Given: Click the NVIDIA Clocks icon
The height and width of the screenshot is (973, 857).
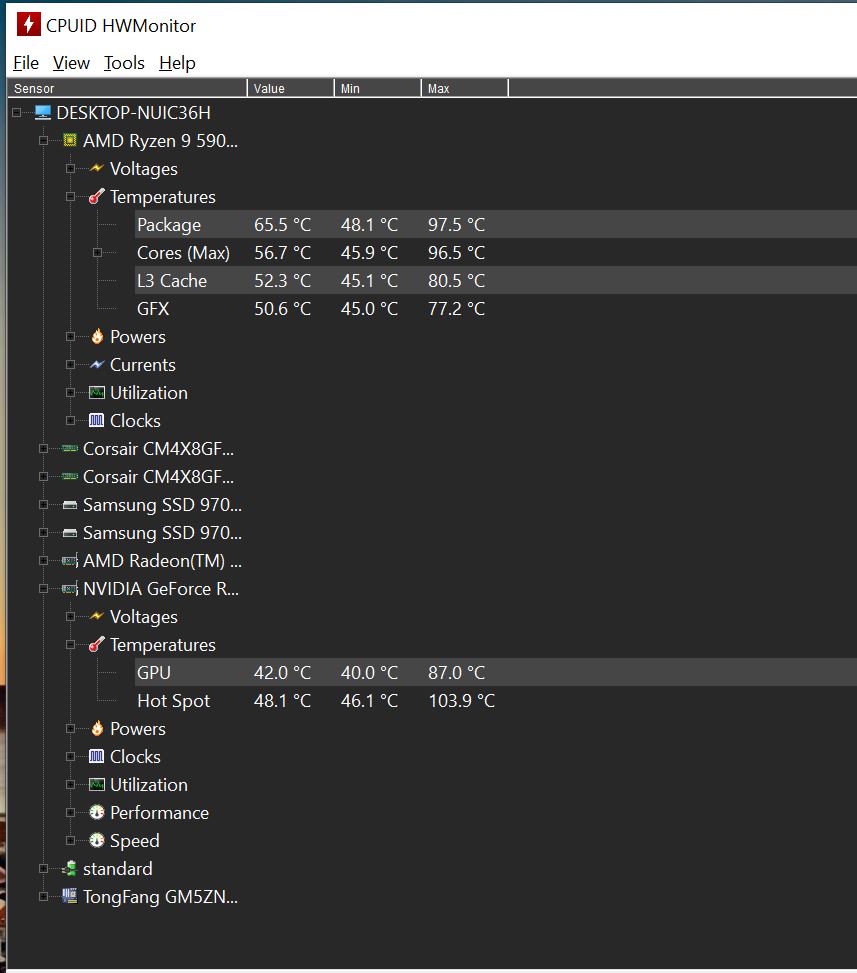Looking at the screenshot, I should [x=97, y=756].
